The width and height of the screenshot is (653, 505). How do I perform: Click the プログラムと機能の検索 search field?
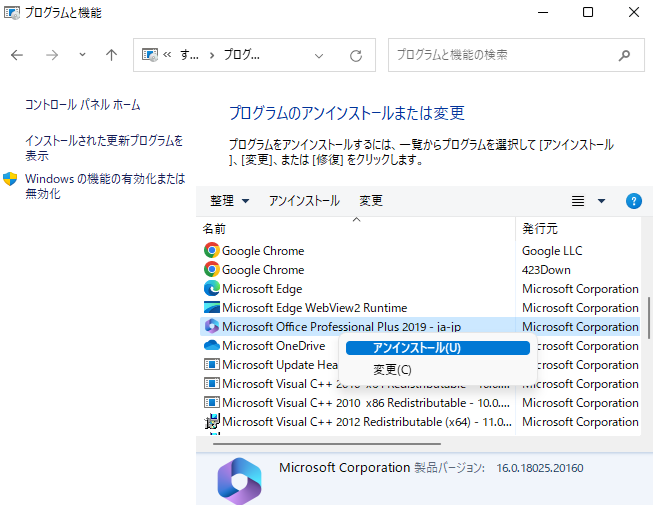coord(500,55)
